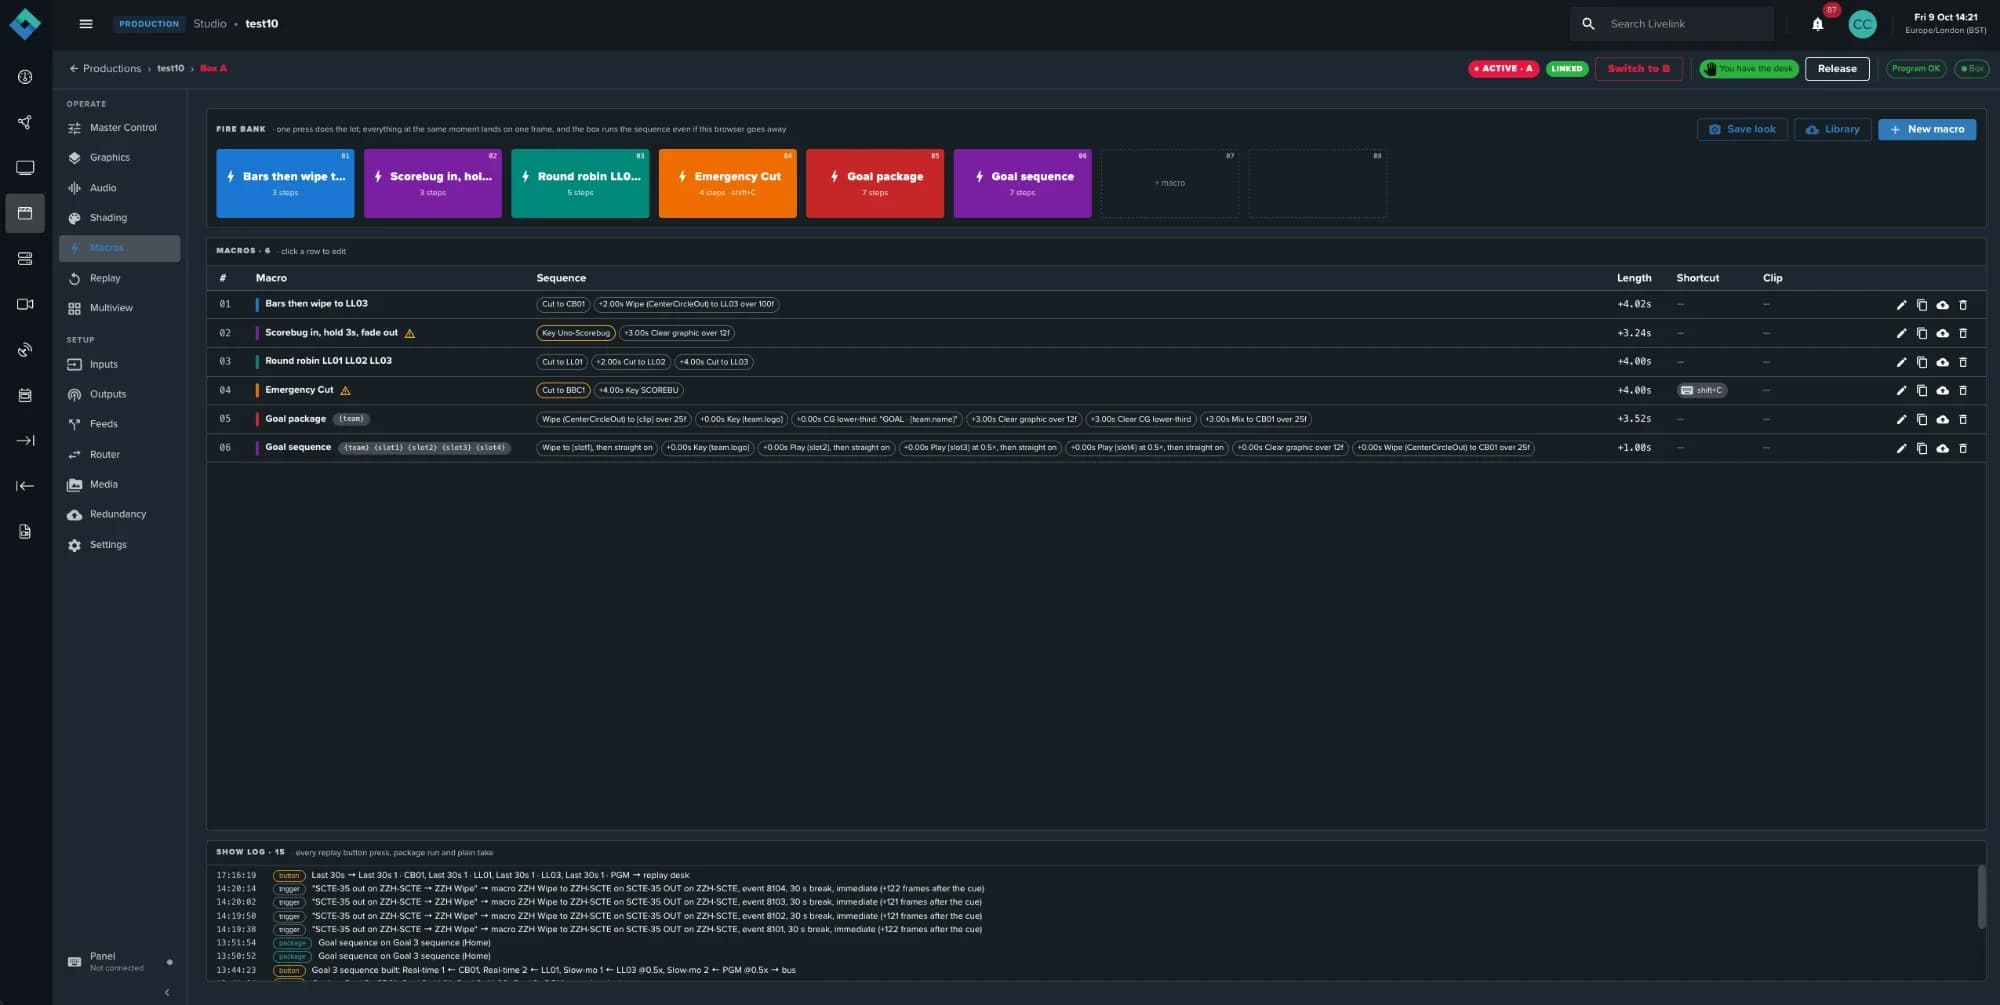Open Panel 'Not connected' status

coord(120,961)
